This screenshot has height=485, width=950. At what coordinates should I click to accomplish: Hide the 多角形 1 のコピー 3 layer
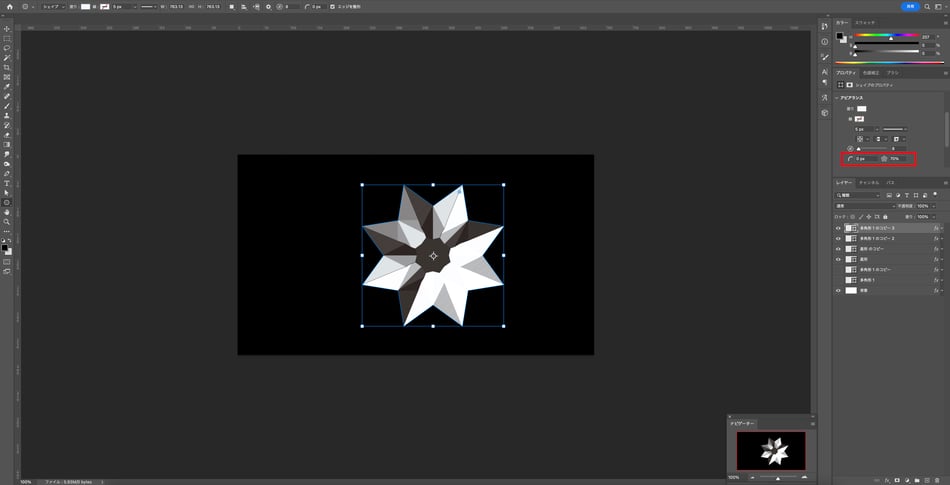pos(838,228)
